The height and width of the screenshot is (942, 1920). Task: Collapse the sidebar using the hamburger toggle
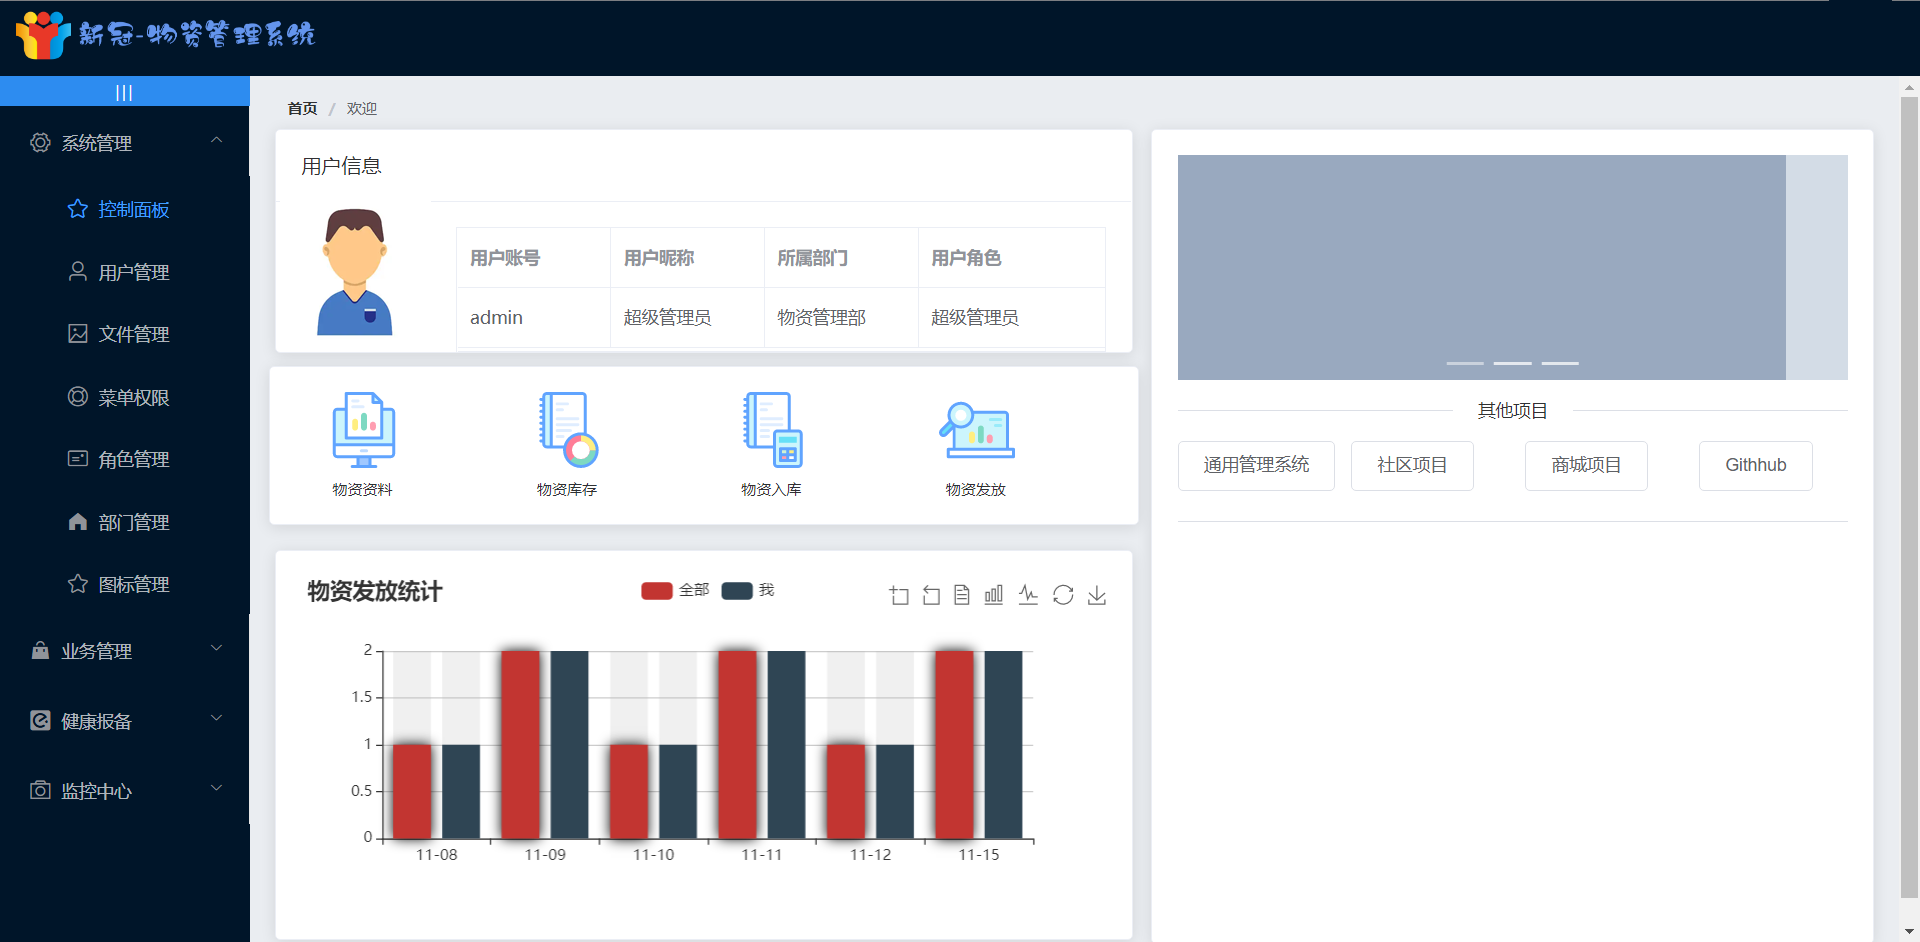(x=124, y=92)
